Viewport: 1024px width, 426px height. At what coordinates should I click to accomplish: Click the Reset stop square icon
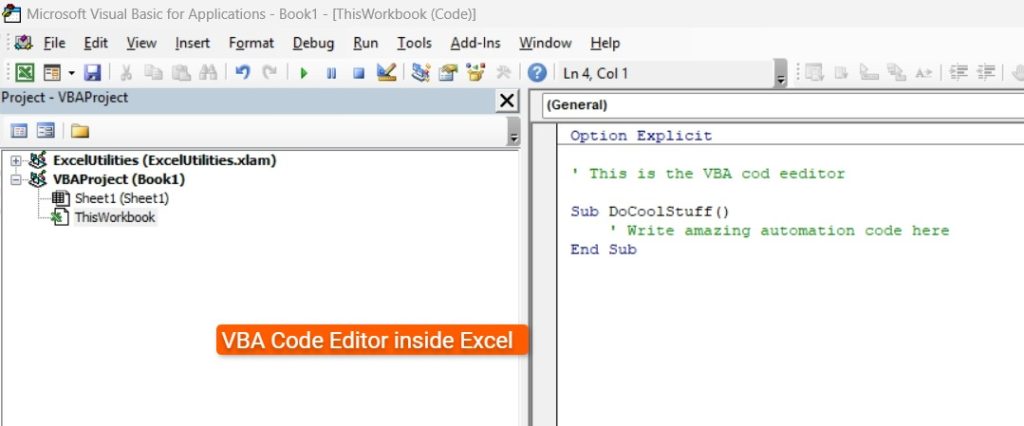(359, 73)
